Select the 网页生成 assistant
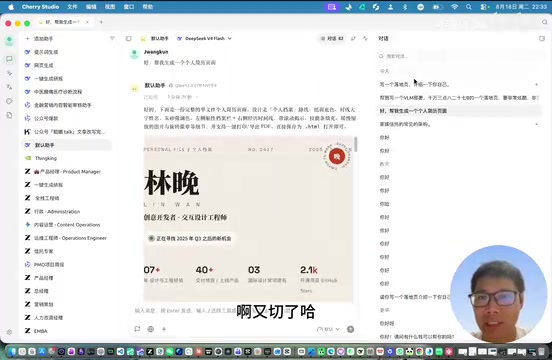 pos(67,65)
